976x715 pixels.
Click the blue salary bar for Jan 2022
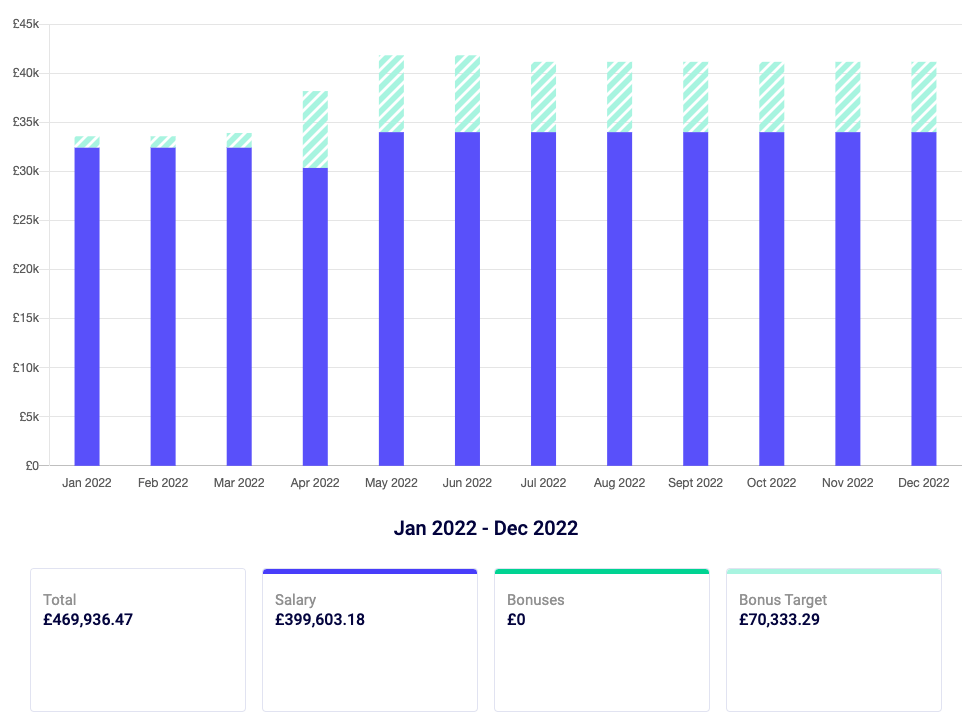click(x=87, y=305)
